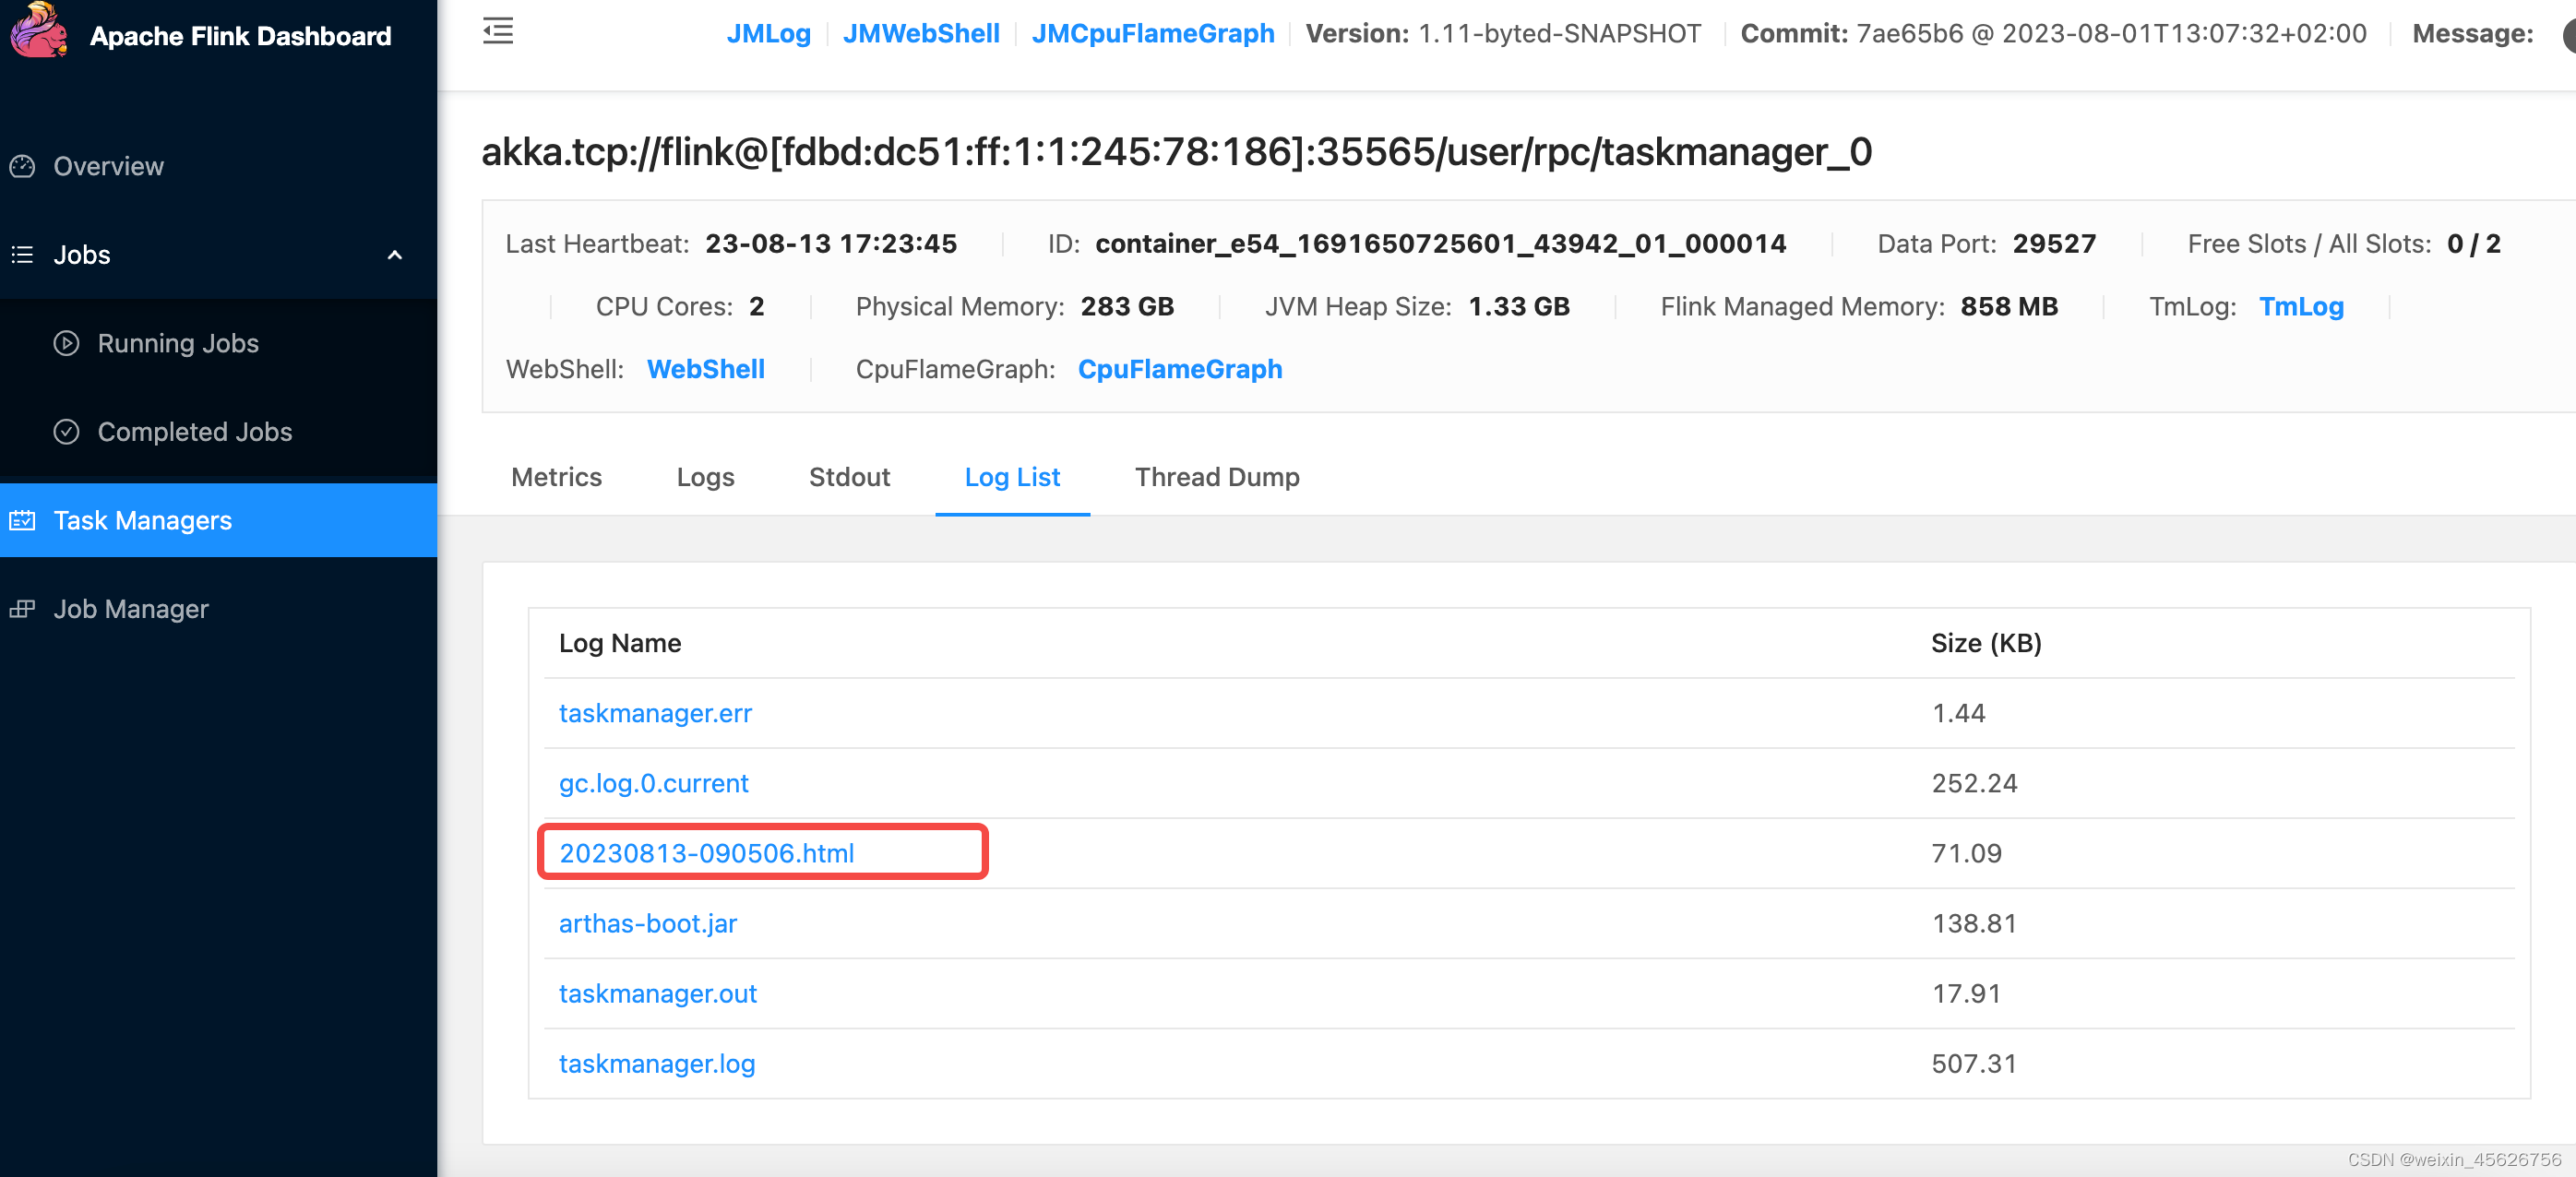This screenshot has width=2576, height=1177.
Task: Click the Overview dashboard gauge icon
Action: tap(22, 166)
